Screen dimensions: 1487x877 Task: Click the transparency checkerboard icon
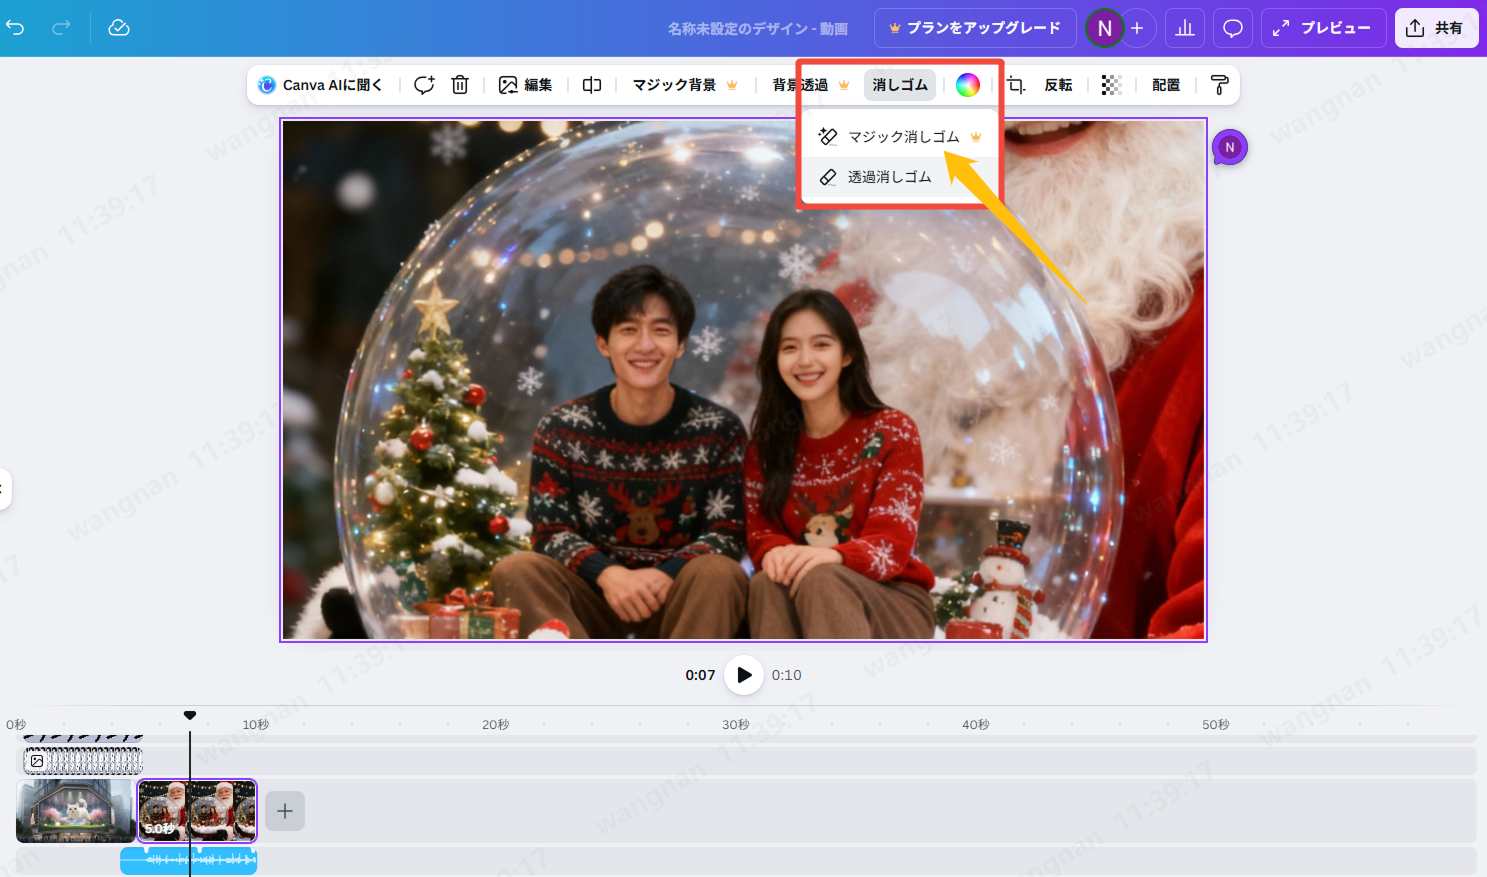(x=1113, y=85)
